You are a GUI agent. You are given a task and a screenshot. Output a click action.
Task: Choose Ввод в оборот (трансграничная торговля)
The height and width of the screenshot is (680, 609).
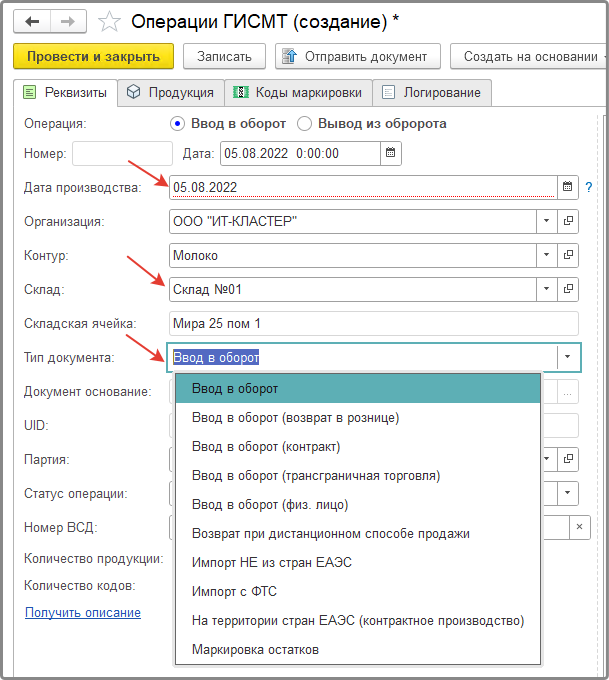[358, 476]
